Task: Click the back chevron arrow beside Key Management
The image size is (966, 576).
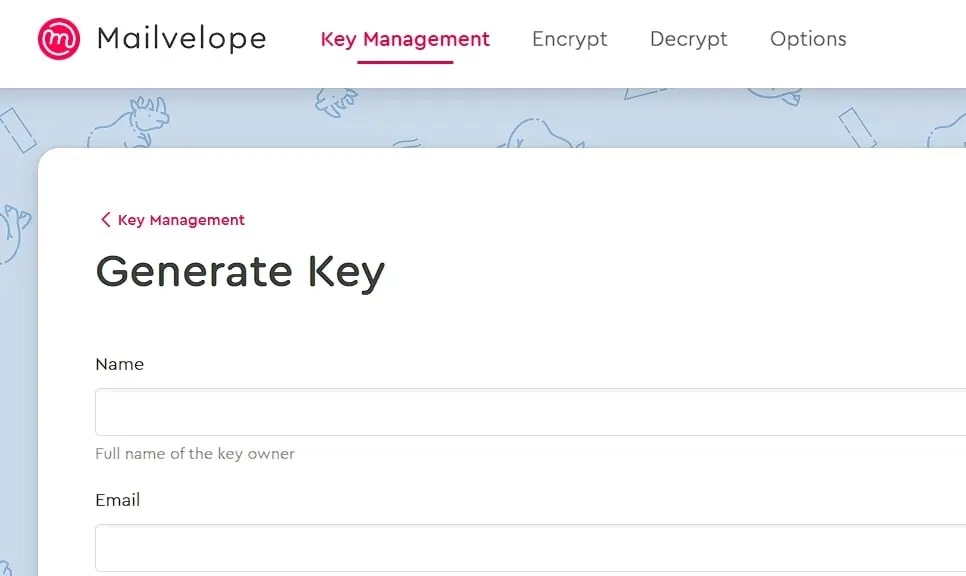Action: click(x=105, y=220)
